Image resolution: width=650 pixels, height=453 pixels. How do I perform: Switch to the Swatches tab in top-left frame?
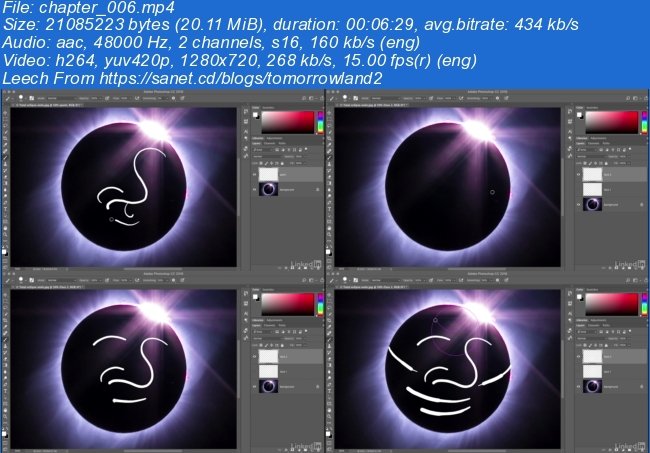[x=268, y=108]
